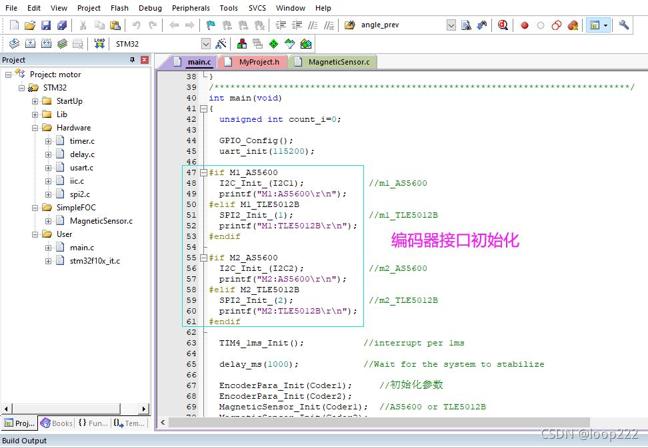Save the current file

click(46, 25)
